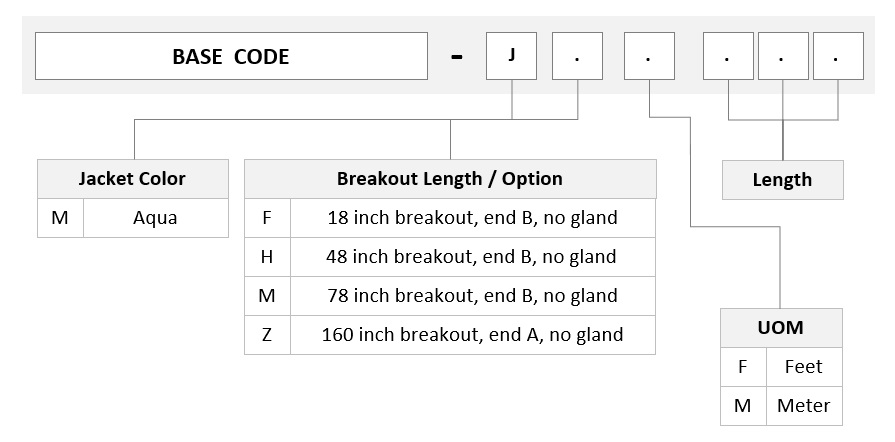Click the M code beside Meter
895x442 pixels.
(x=743, y=405)
